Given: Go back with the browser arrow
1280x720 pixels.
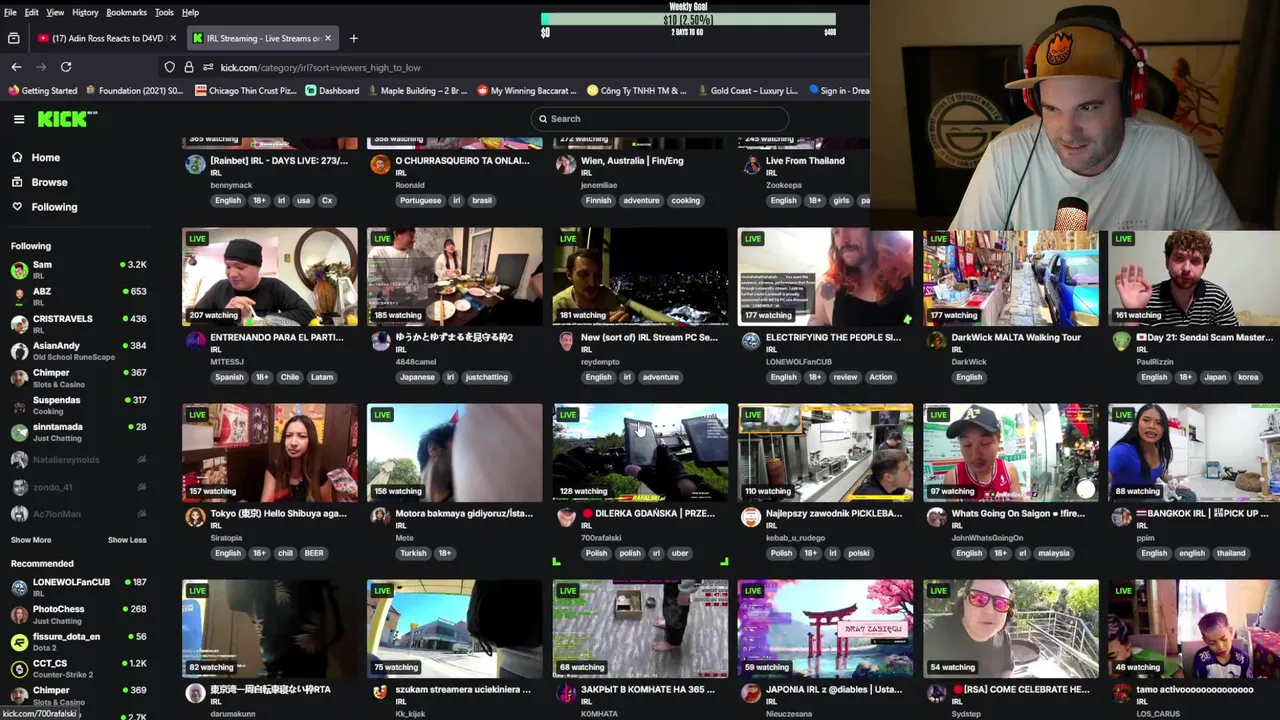Looking at the screenshot, I should tap(16, 67).
